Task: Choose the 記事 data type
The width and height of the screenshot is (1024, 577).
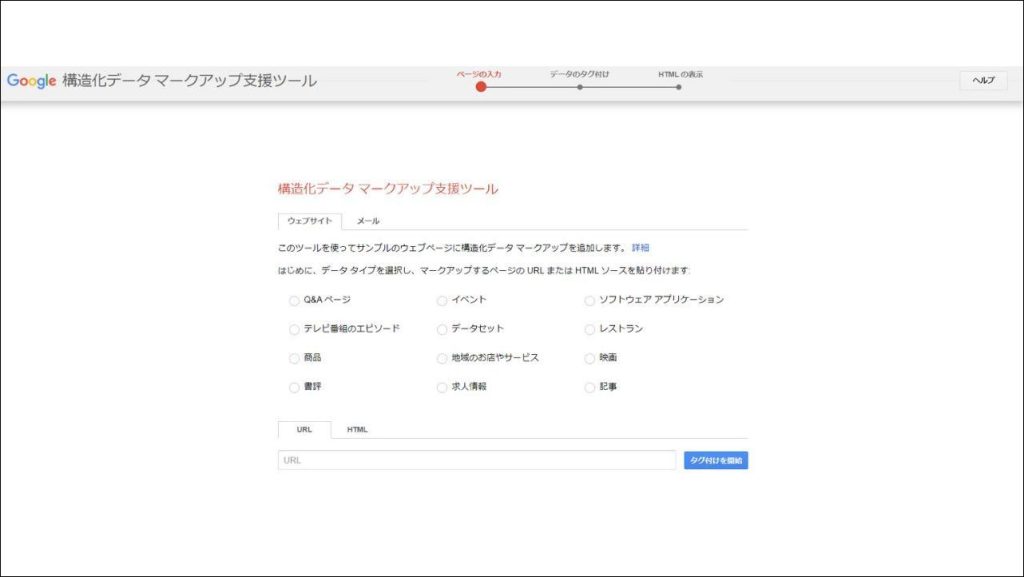Action: pos(590,387)
